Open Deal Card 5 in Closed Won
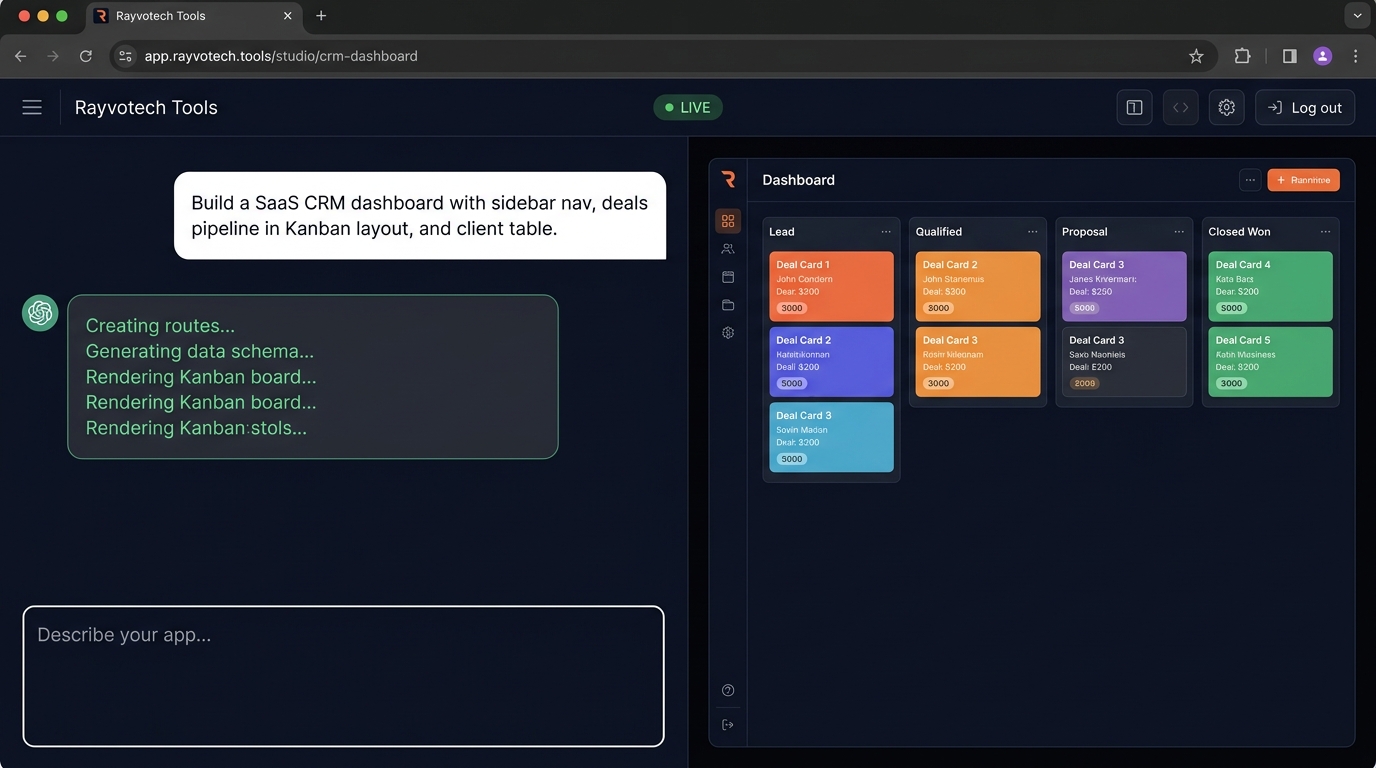 coord(1270,361)
